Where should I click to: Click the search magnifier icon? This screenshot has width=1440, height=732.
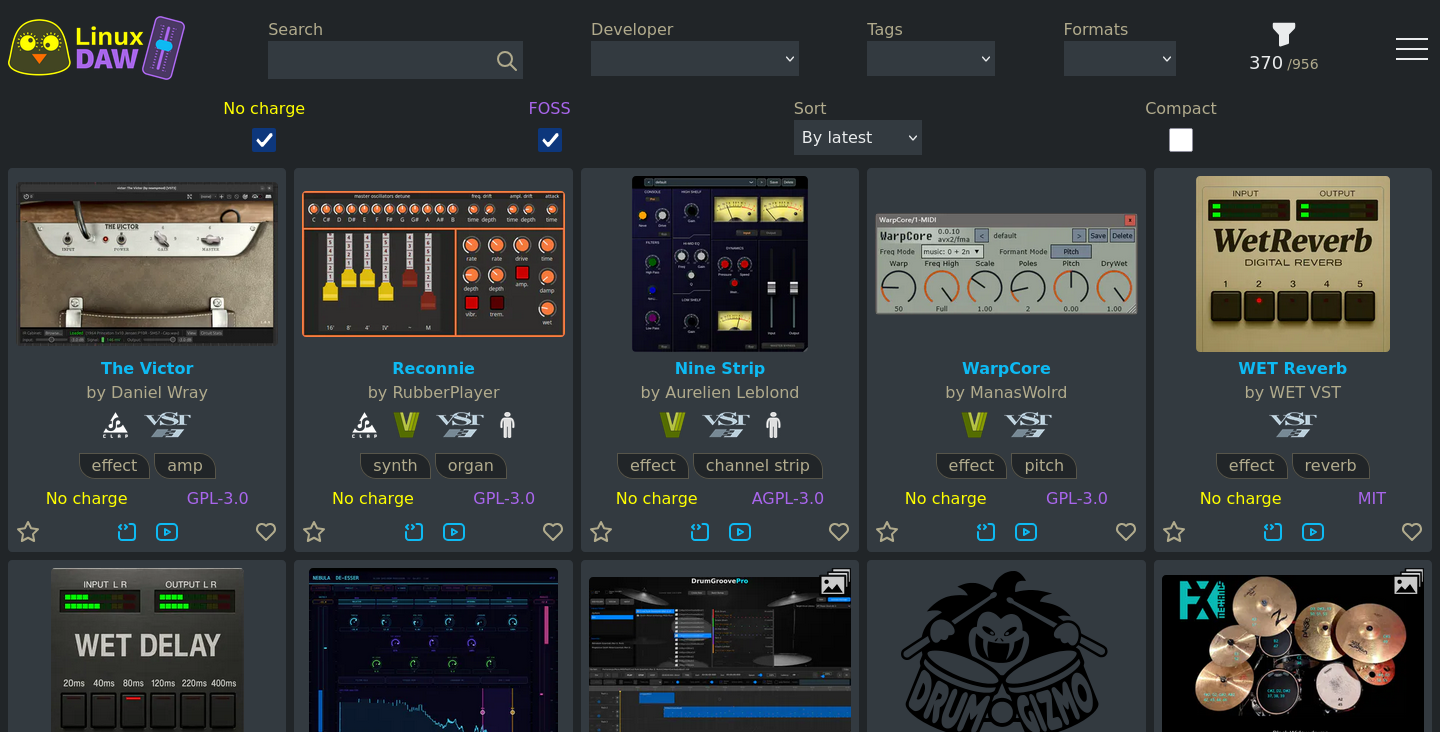[507, 61]
